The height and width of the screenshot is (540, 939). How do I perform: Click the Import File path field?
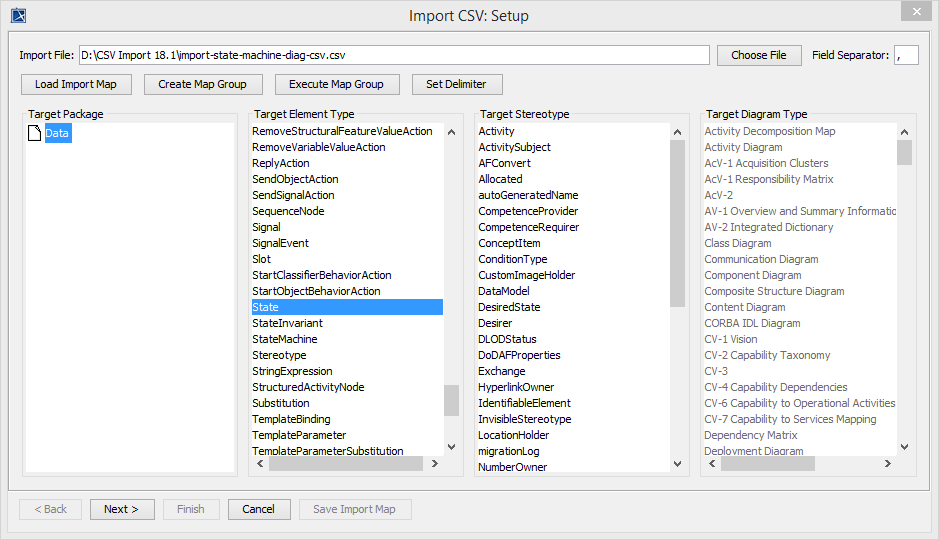[x=394, y=55]
